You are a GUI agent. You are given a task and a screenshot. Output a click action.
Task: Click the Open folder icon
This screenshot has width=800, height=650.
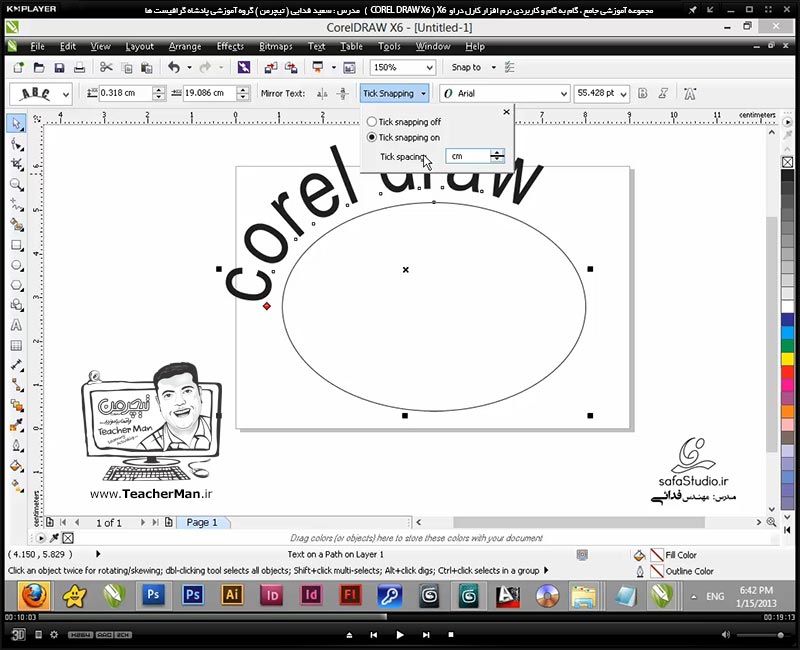[x=39, y=67]
